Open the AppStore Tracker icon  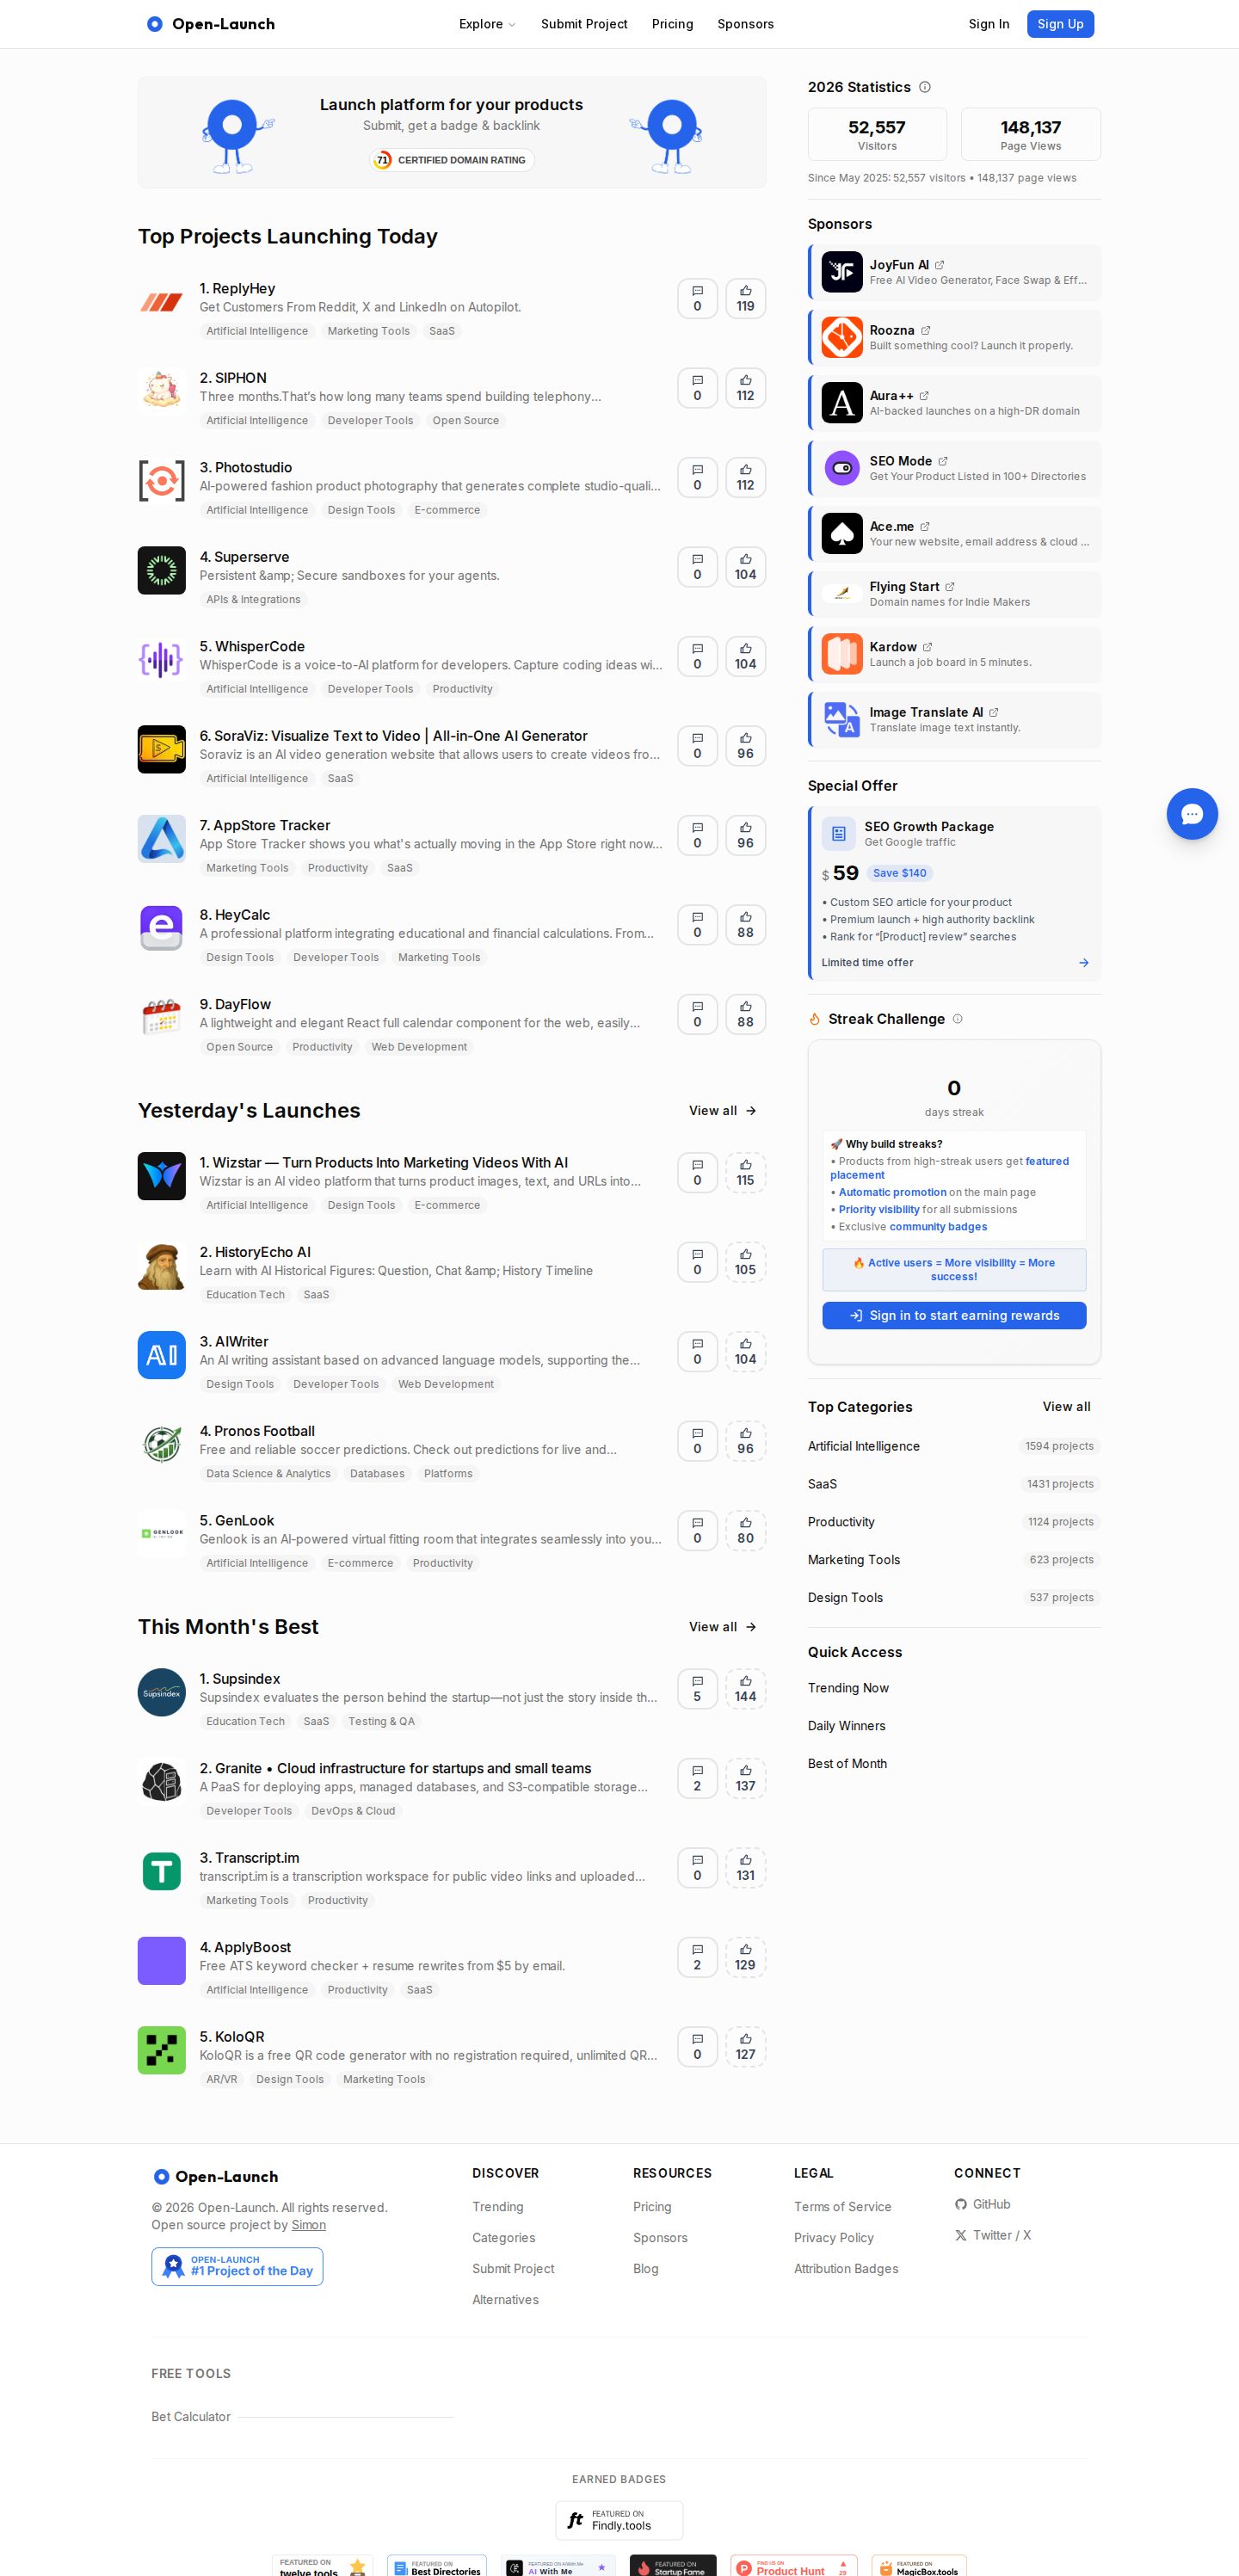pyautogui.click(x=161, y=839)
